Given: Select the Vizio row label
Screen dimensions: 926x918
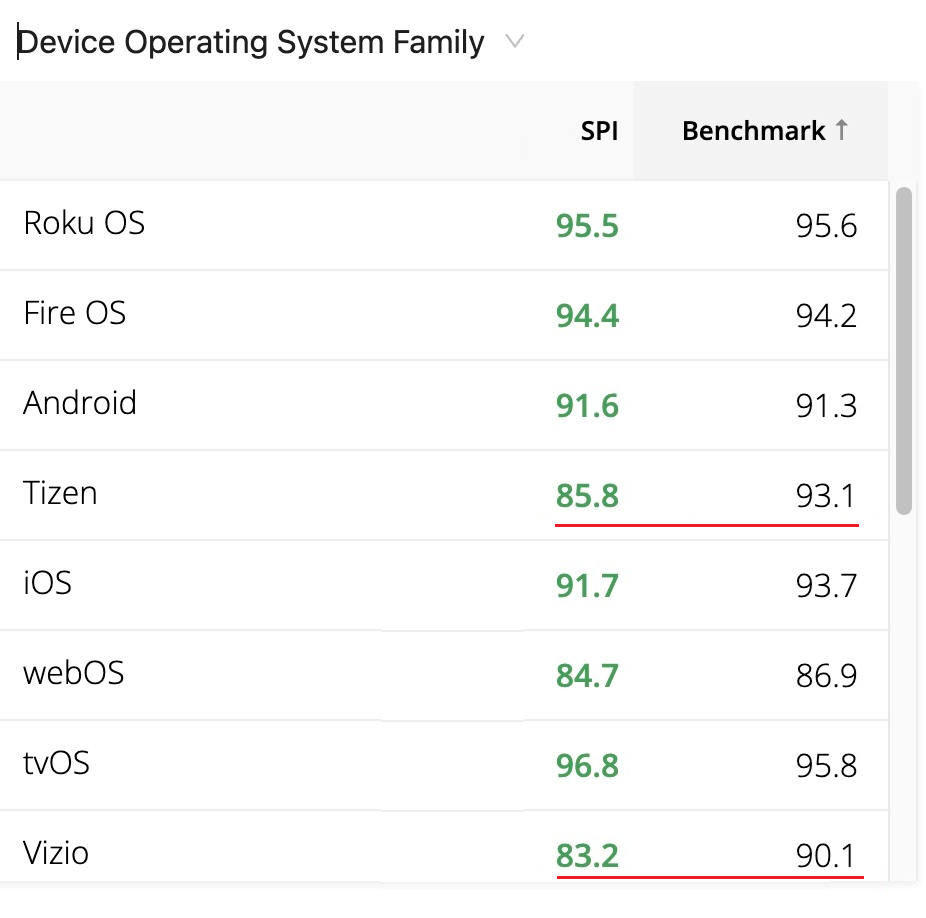Looking at the screenshot, I should tap(56, 853).
